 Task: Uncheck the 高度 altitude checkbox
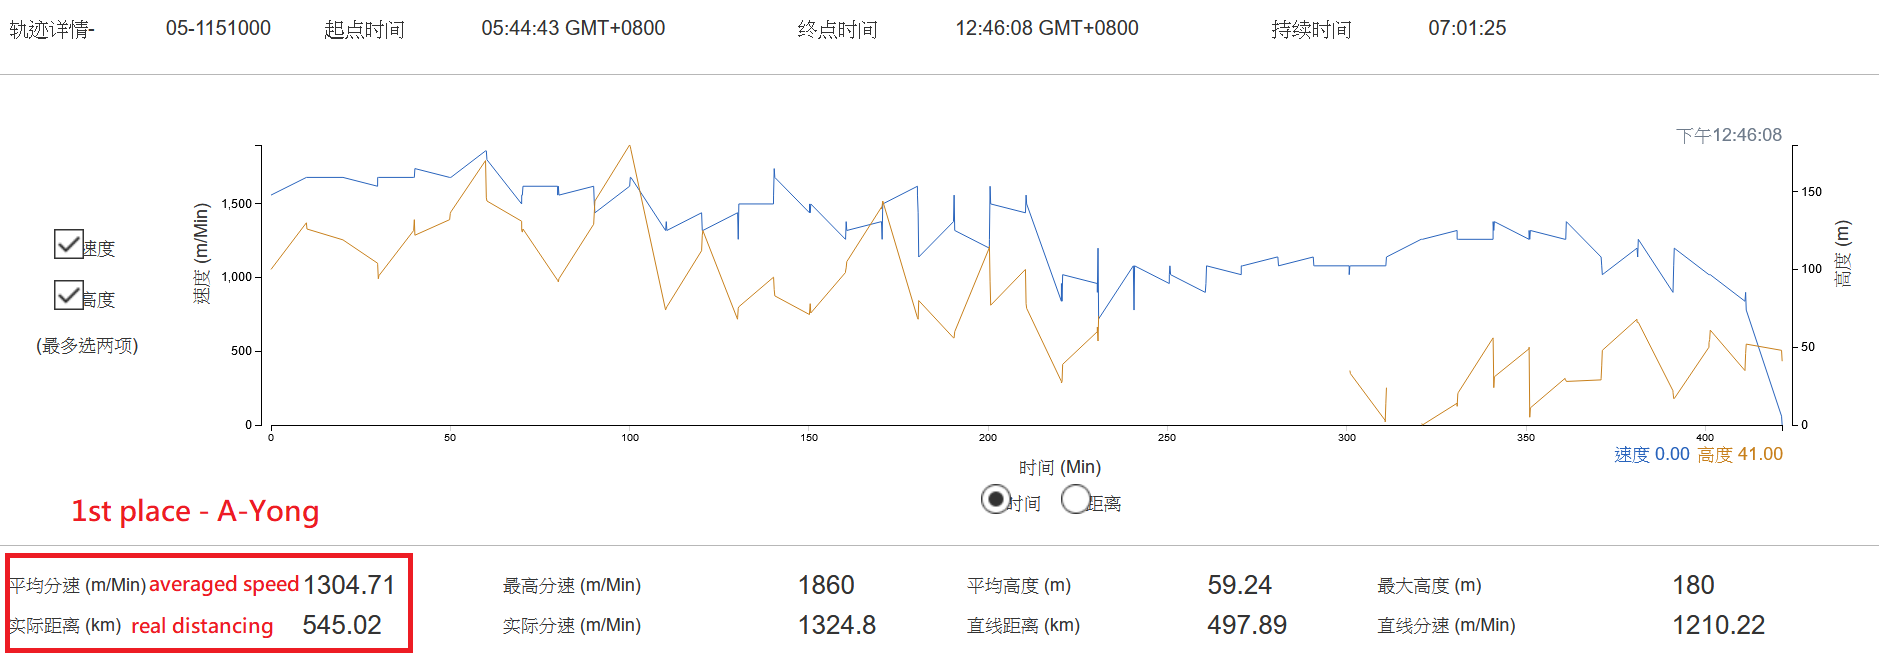[x=68, y=295]
